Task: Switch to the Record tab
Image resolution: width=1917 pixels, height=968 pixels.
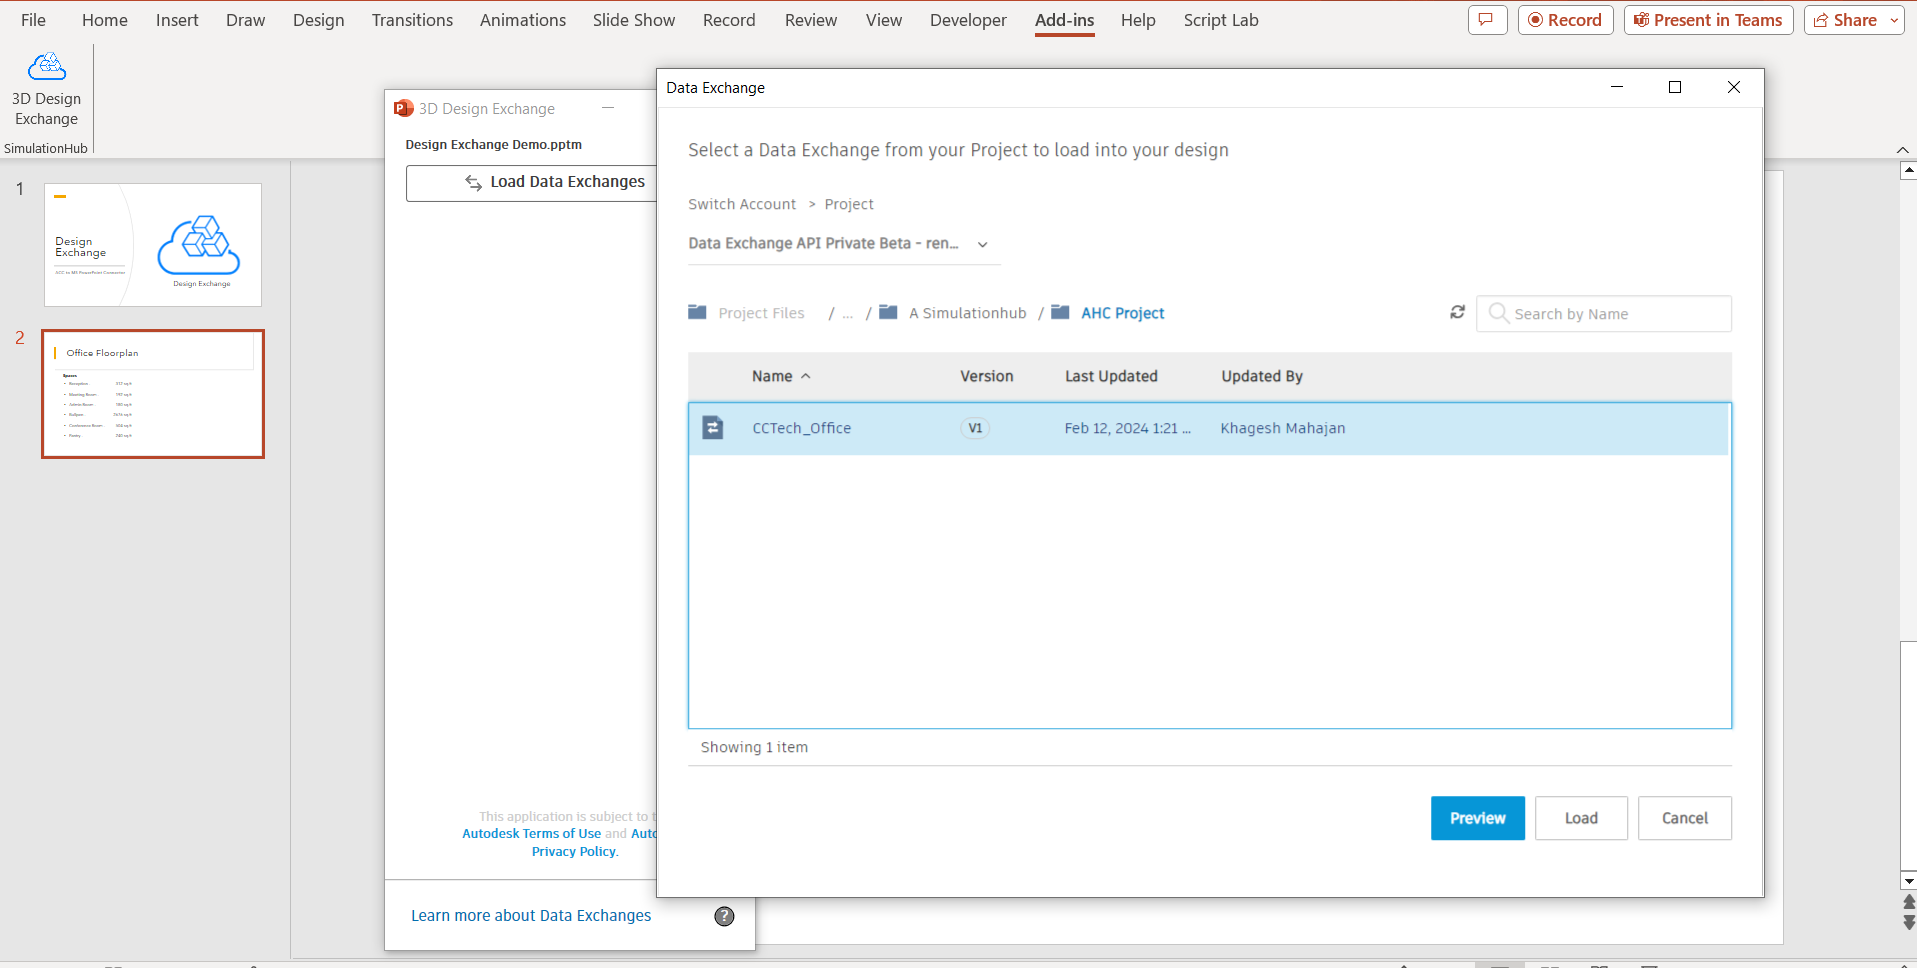Action: (x=729, y=20)
